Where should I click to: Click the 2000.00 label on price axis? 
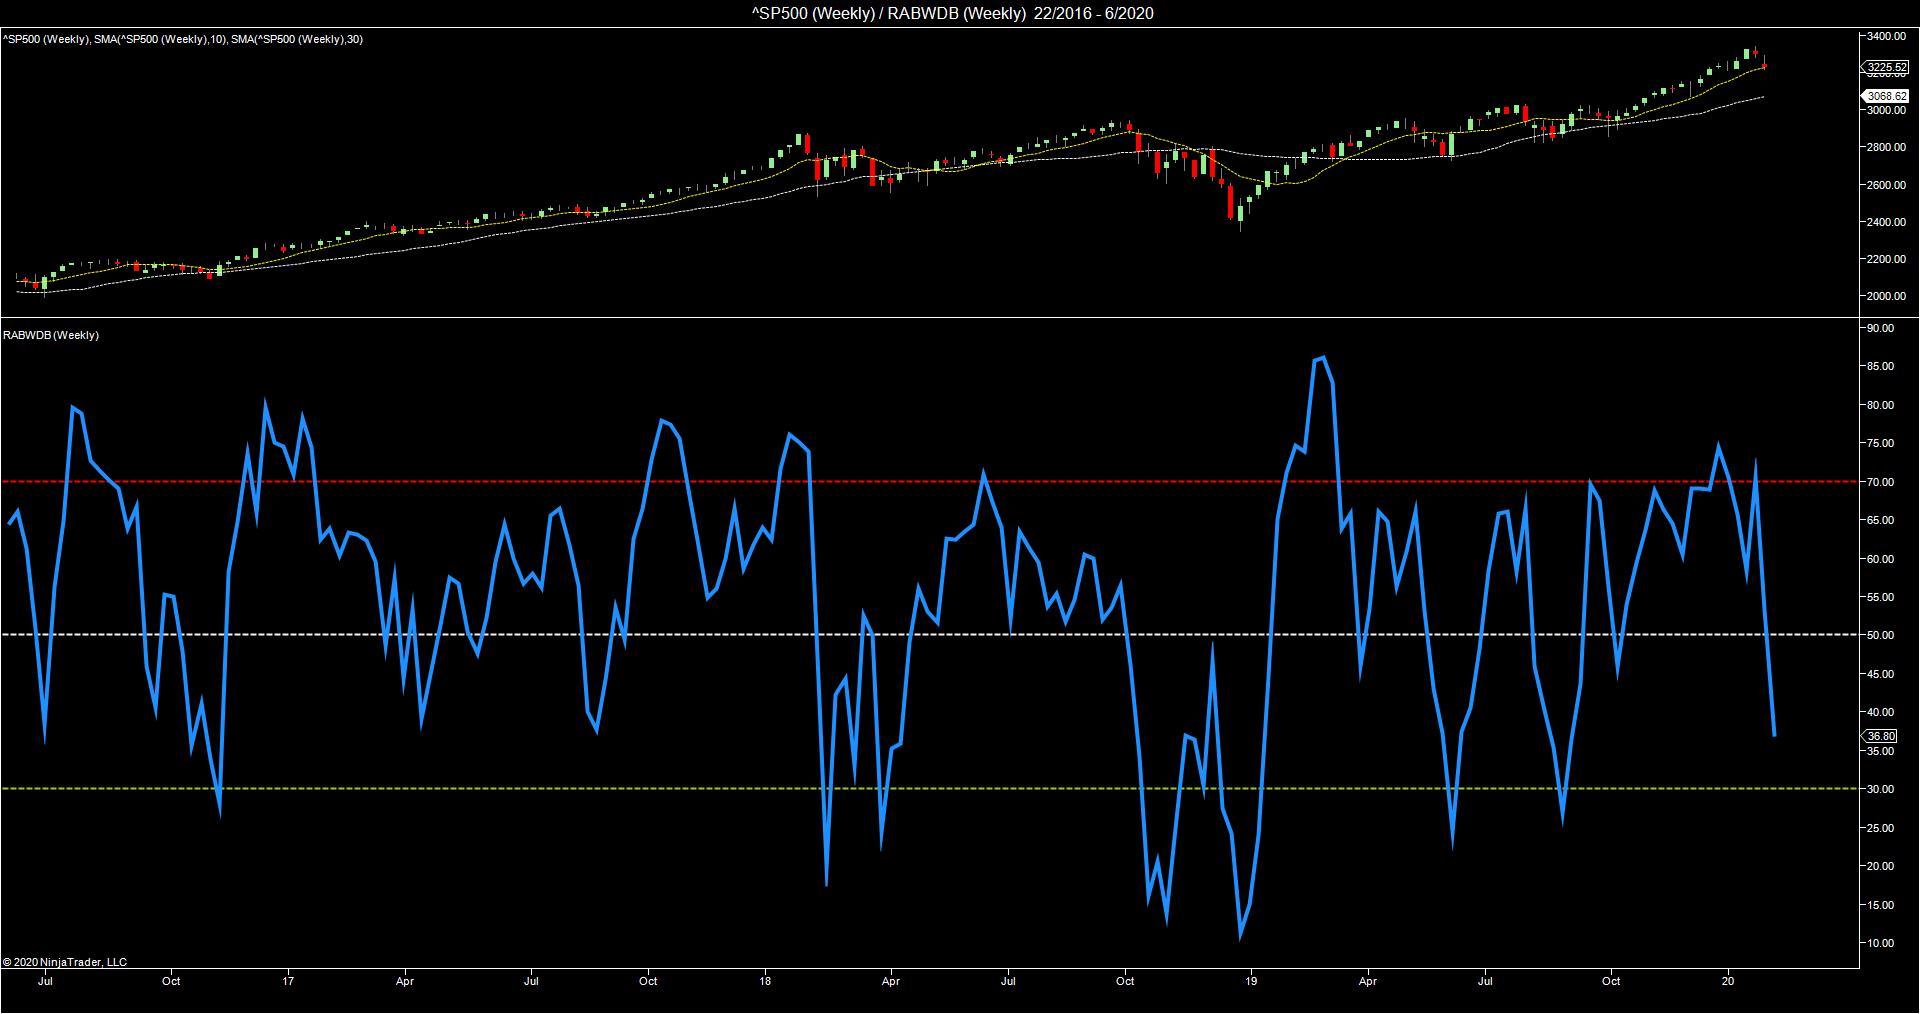[x=1887, y=296]
